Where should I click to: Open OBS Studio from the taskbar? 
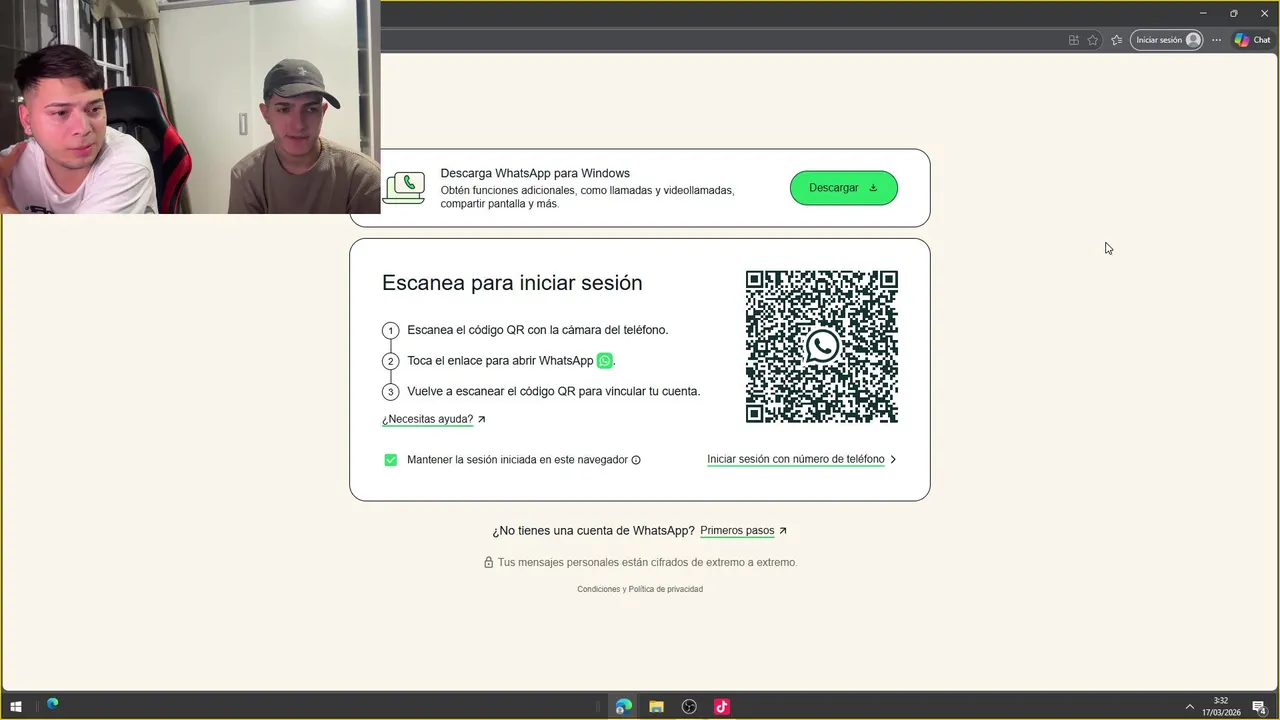pos(689,707)
